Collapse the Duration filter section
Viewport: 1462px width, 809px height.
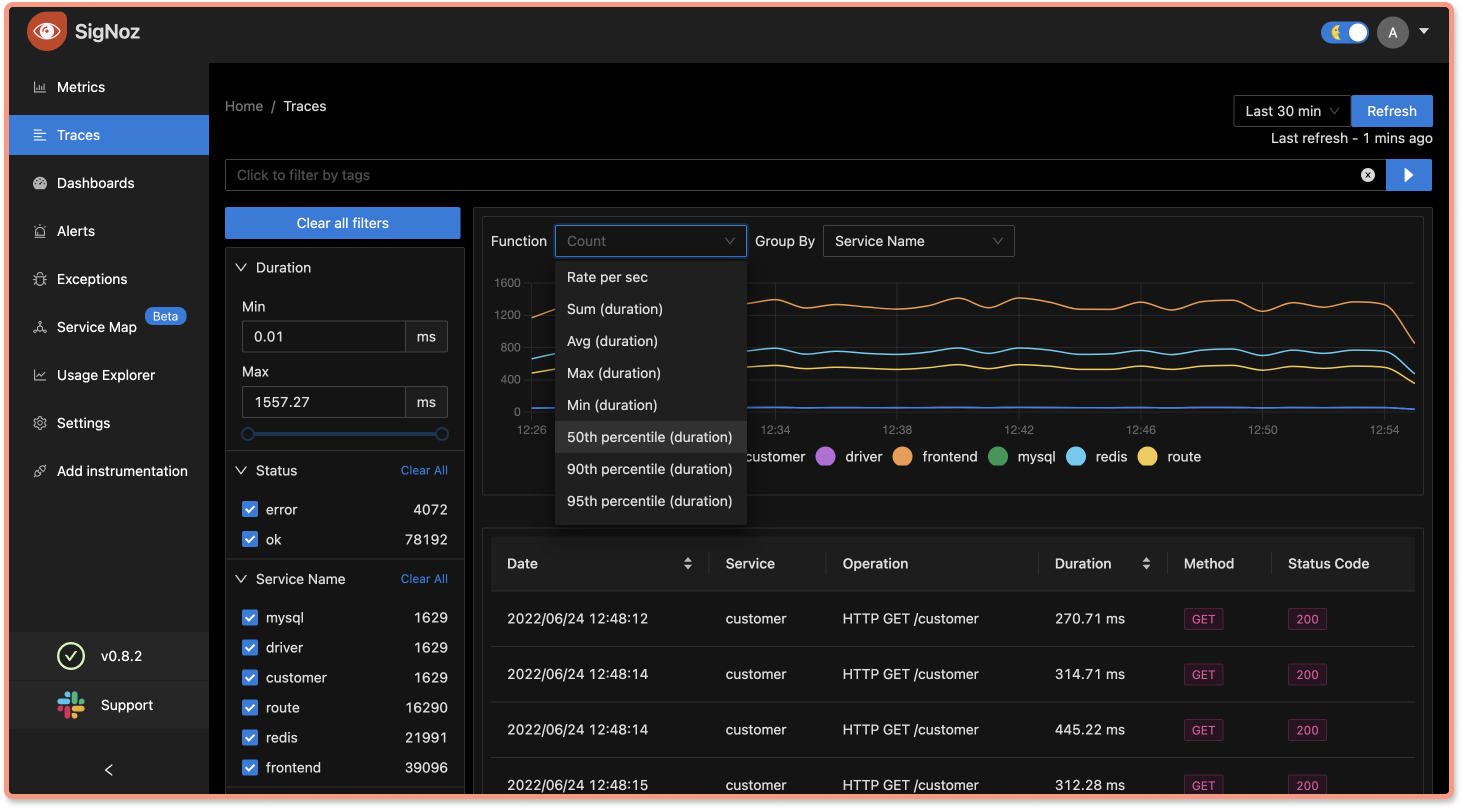(x=241, y=268)
